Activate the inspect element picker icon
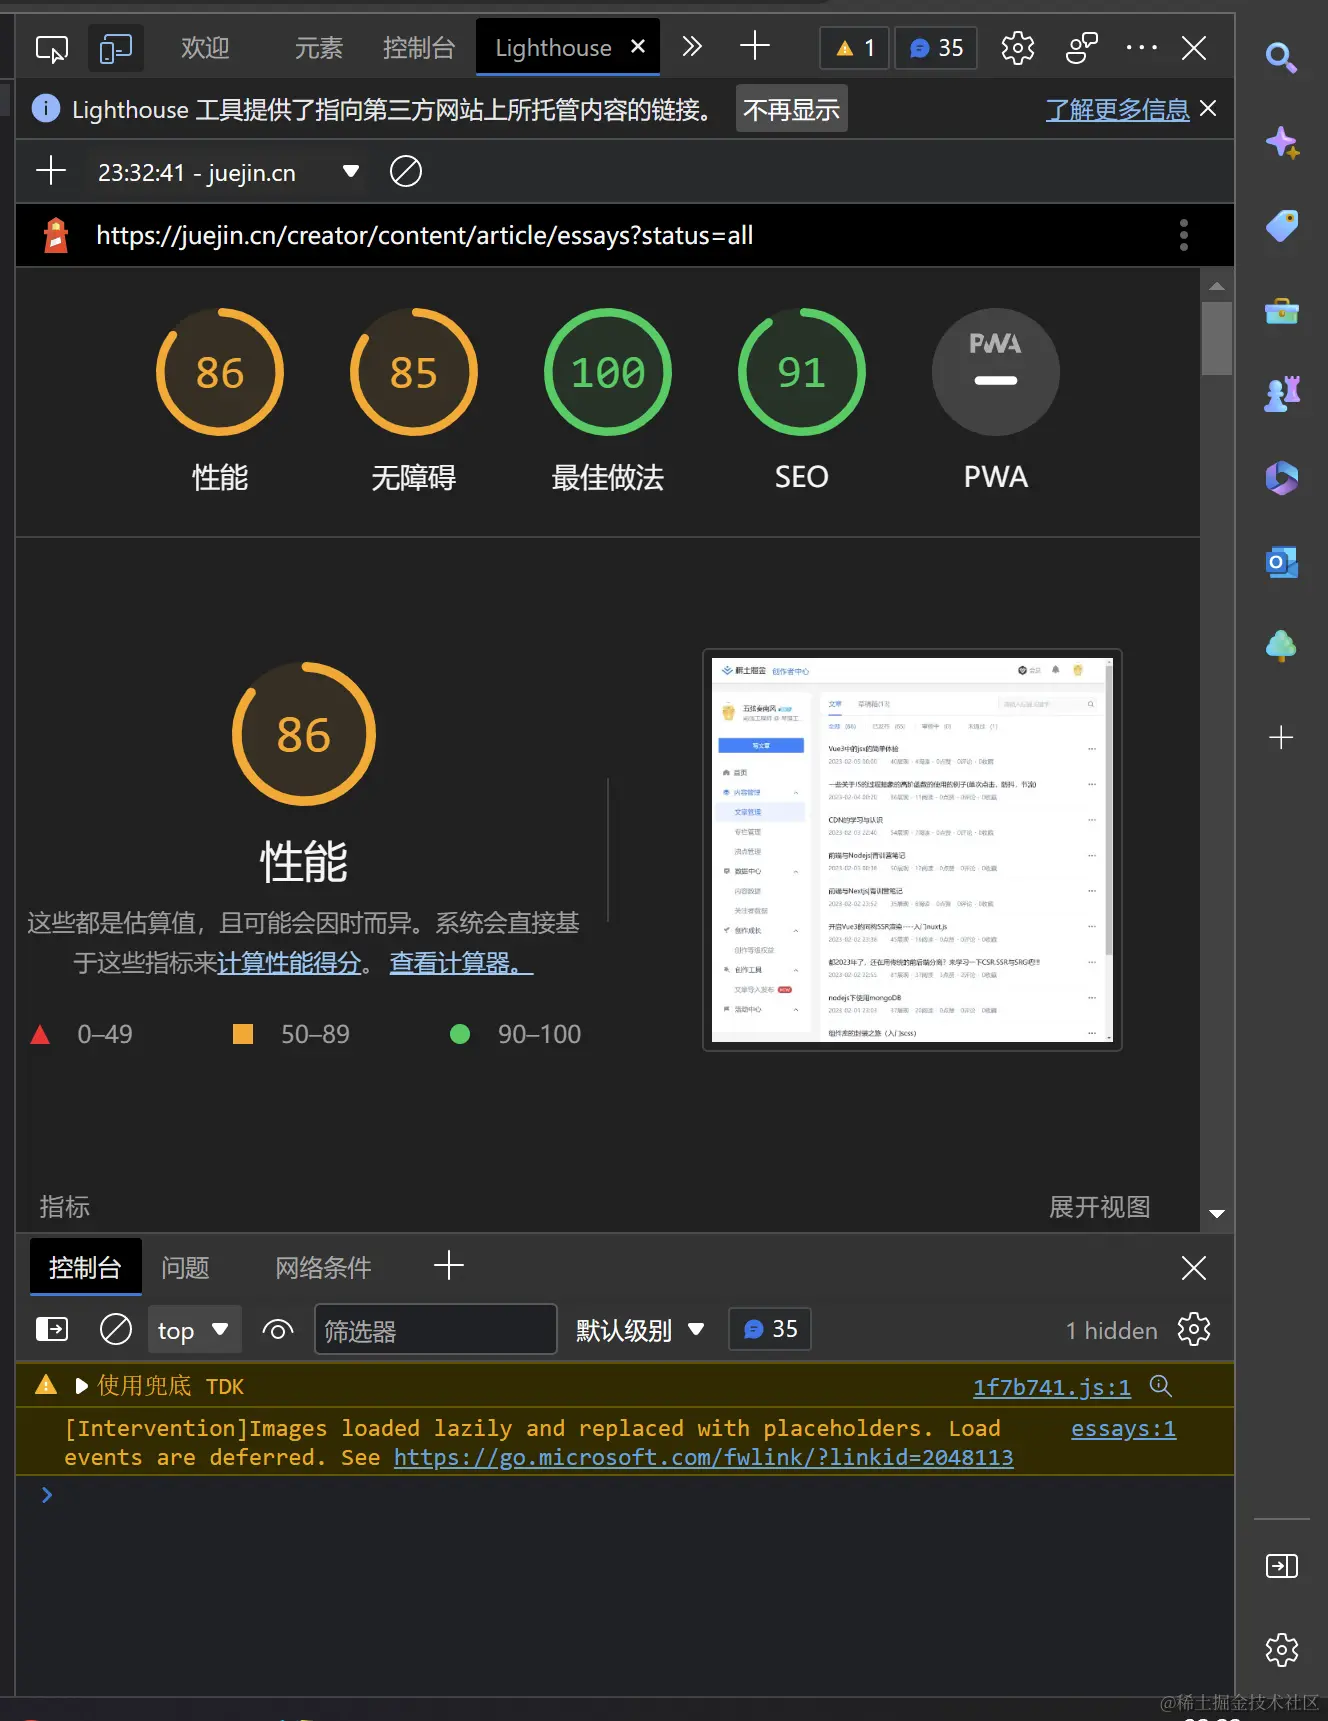Image resolution: width=1328 pixels, height=1721 pixels. coord(52,48)
